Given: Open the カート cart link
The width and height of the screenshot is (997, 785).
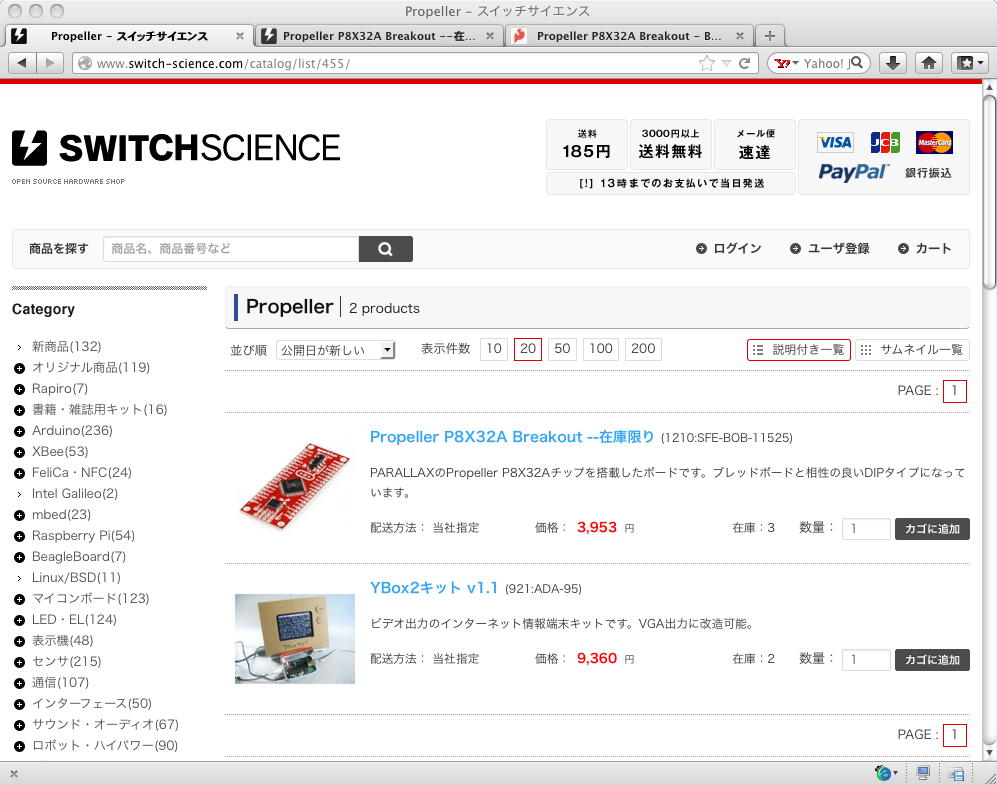Looking at the screenshot, I should pos(925,249).
